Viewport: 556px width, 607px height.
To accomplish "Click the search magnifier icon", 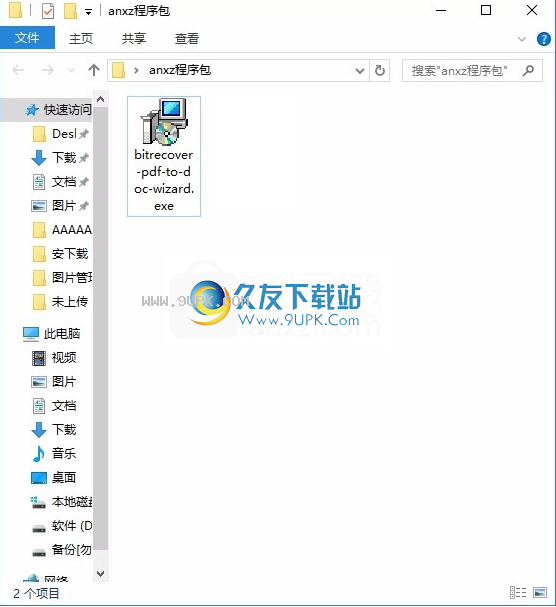I will [529, 70].
